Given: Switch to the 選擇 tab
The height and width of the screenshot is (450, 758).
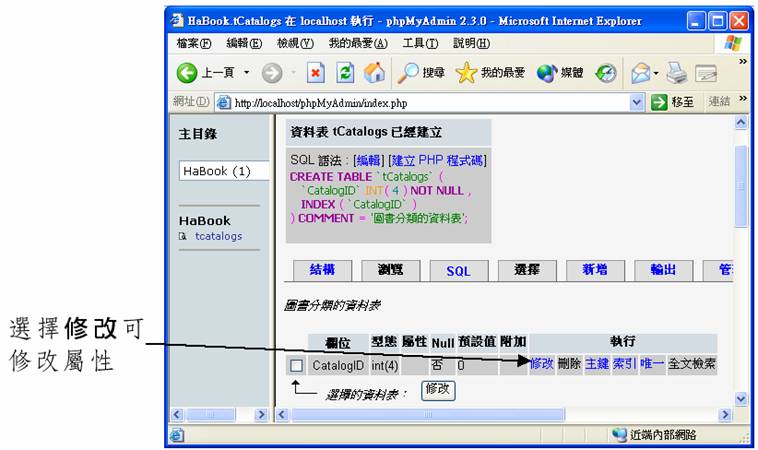Looking at the screenshot, I should tap(527, 270).
